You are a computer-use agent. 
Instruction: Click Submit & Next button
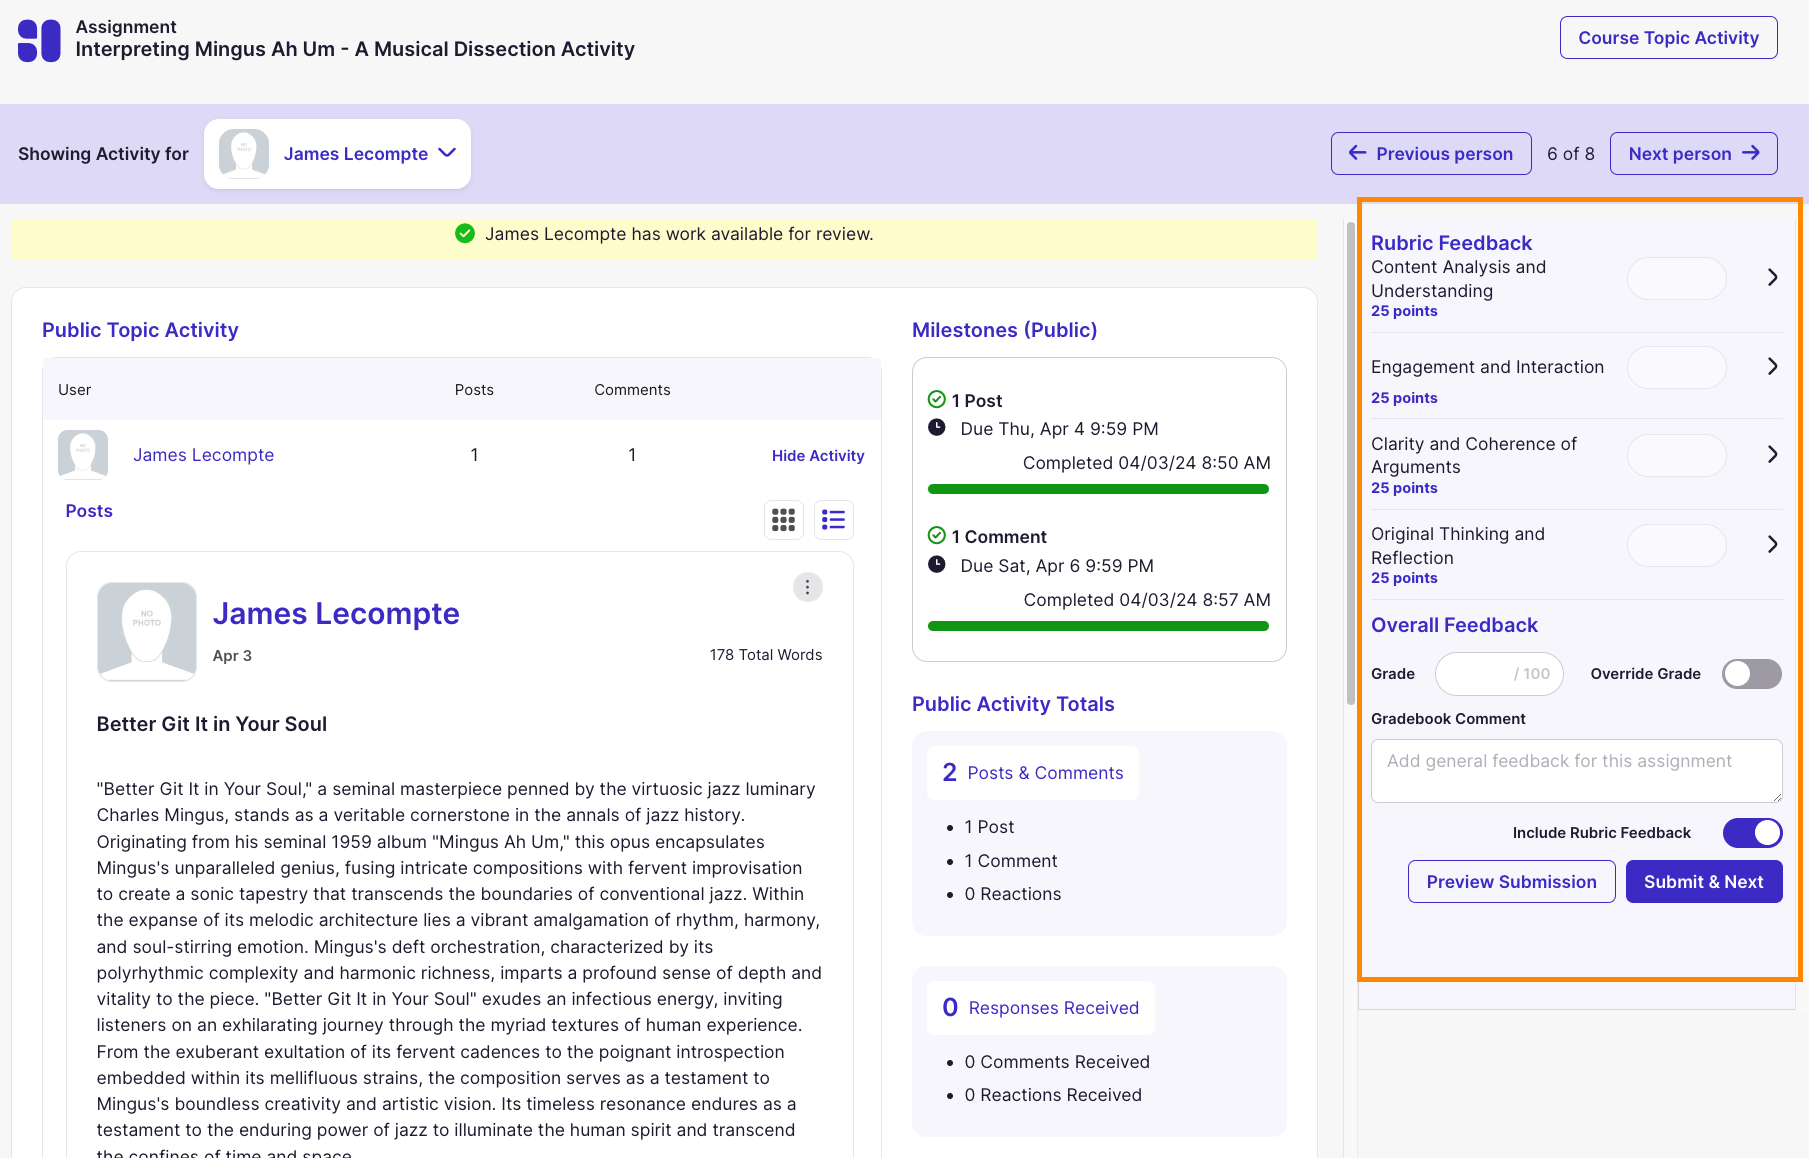(x=1703, y=882)
